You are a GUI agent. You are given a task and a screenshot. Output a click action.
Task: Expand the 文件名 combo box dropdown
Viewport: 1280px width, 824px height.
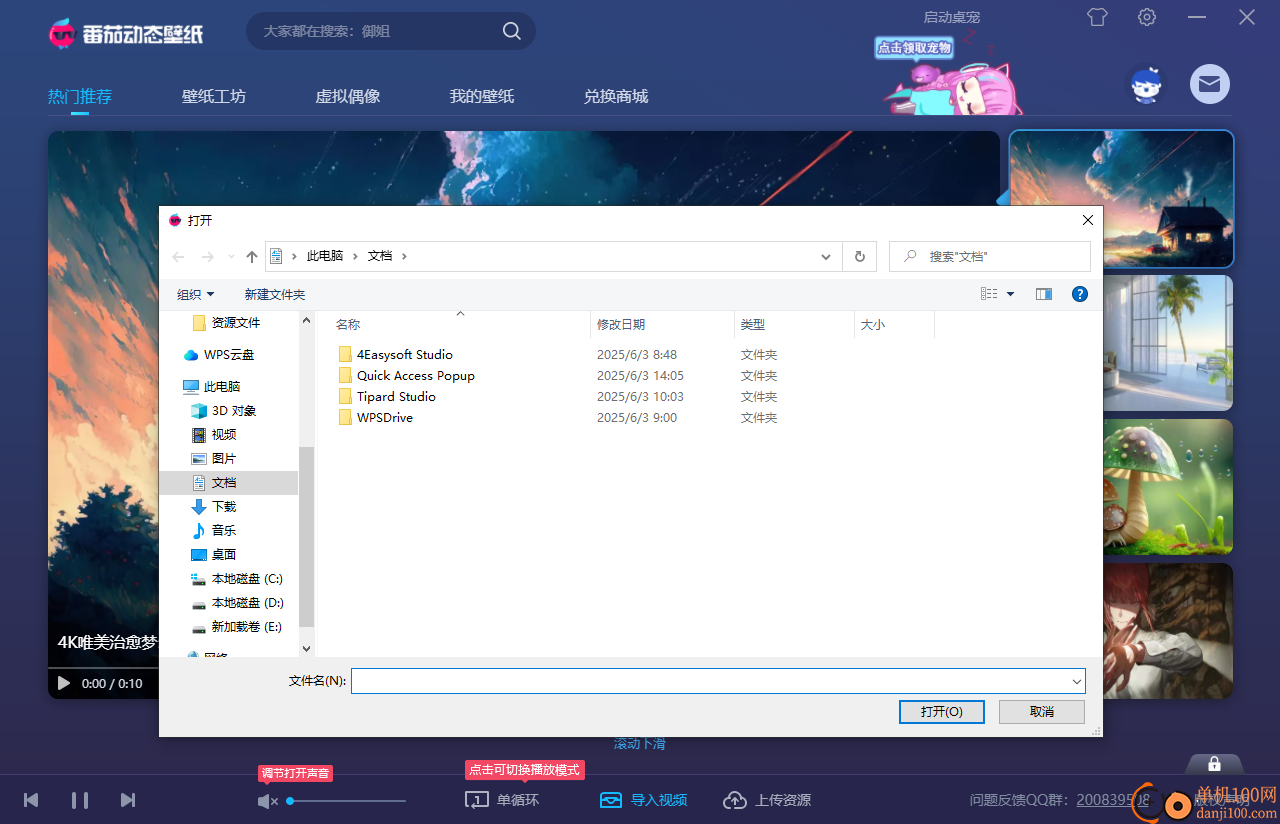click(x=1076, y=681)
